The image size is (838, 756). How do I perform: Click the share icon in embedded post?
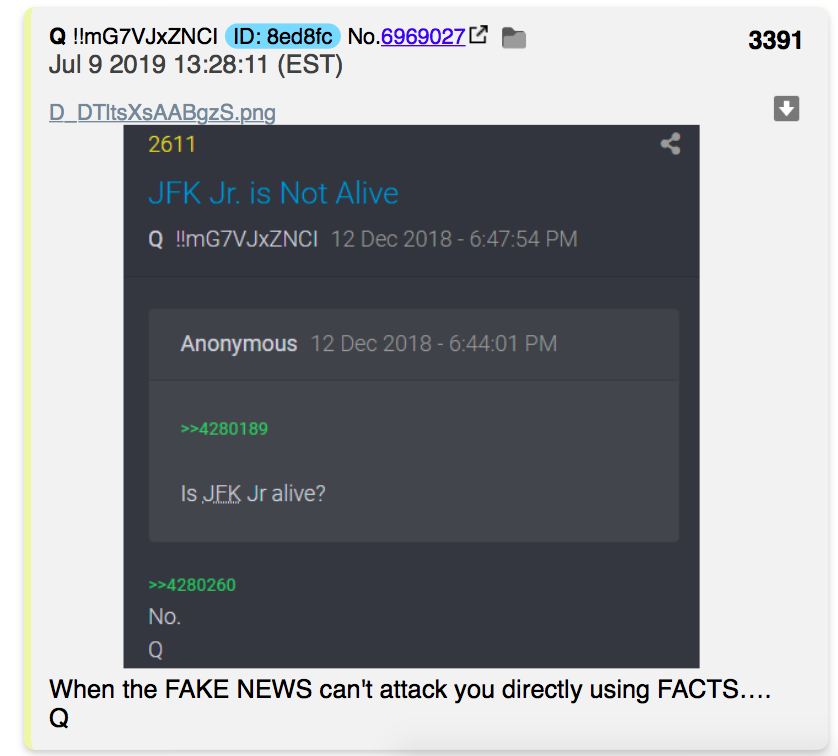point(670,144)
